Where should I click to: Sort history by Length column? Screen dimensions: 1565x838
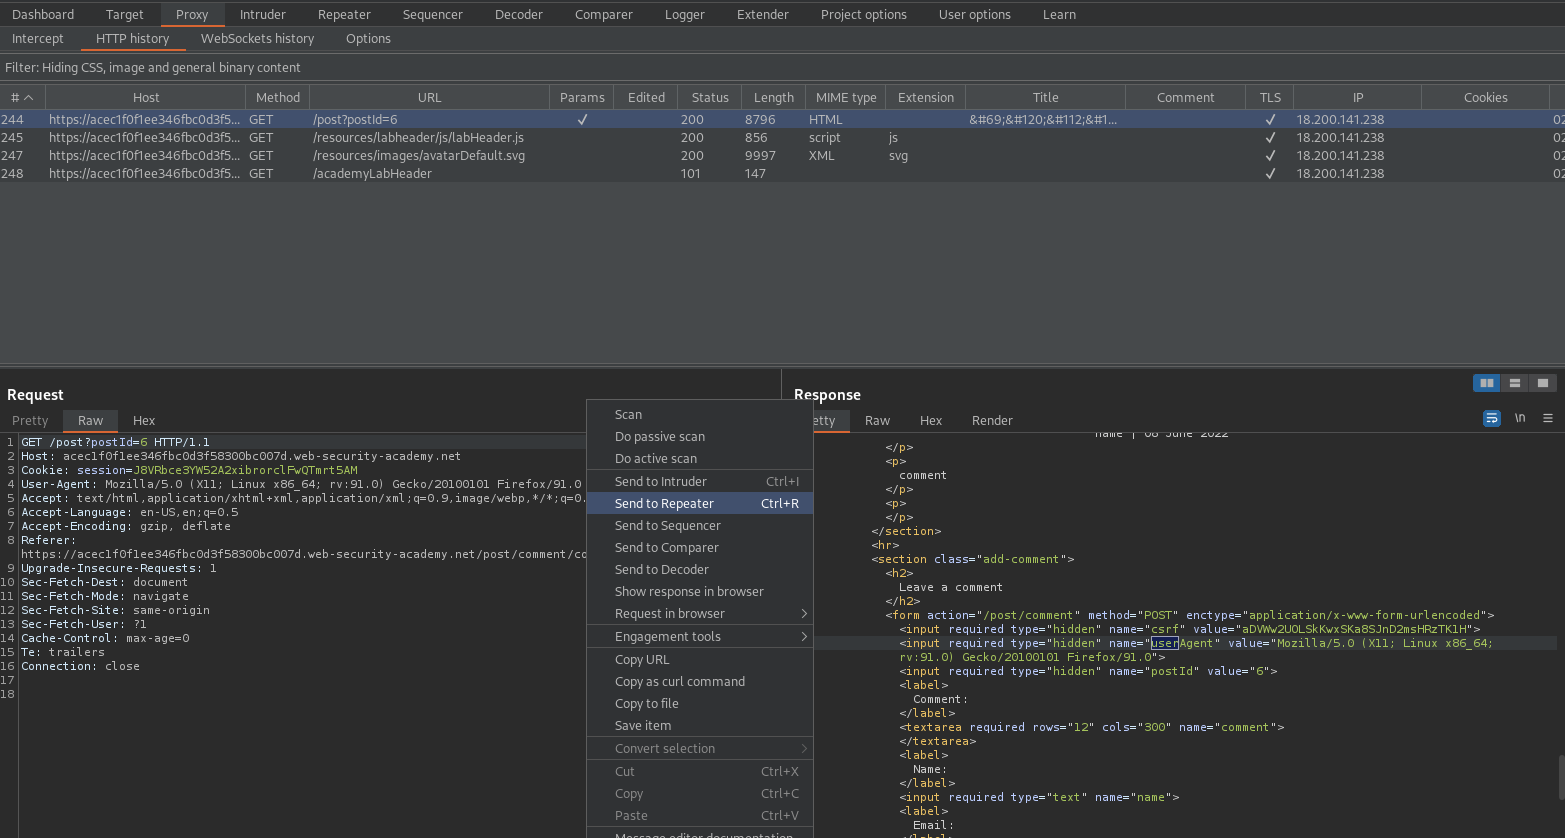pyautogui.click(x=774, y=97)
